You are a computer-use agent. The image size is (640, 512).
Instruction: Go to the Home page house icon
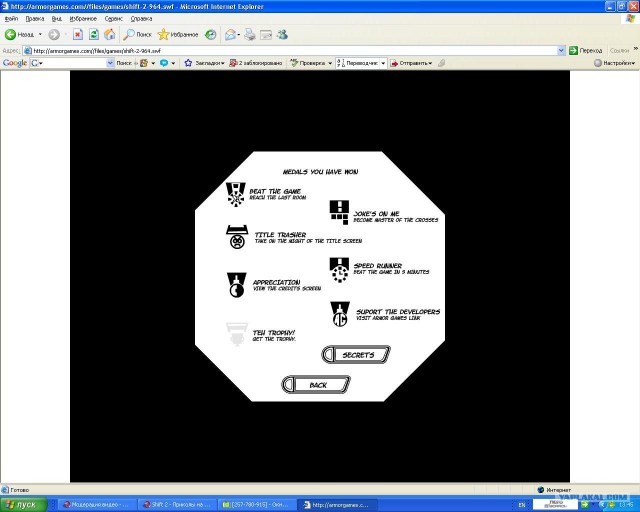click(x=109, y=35)
